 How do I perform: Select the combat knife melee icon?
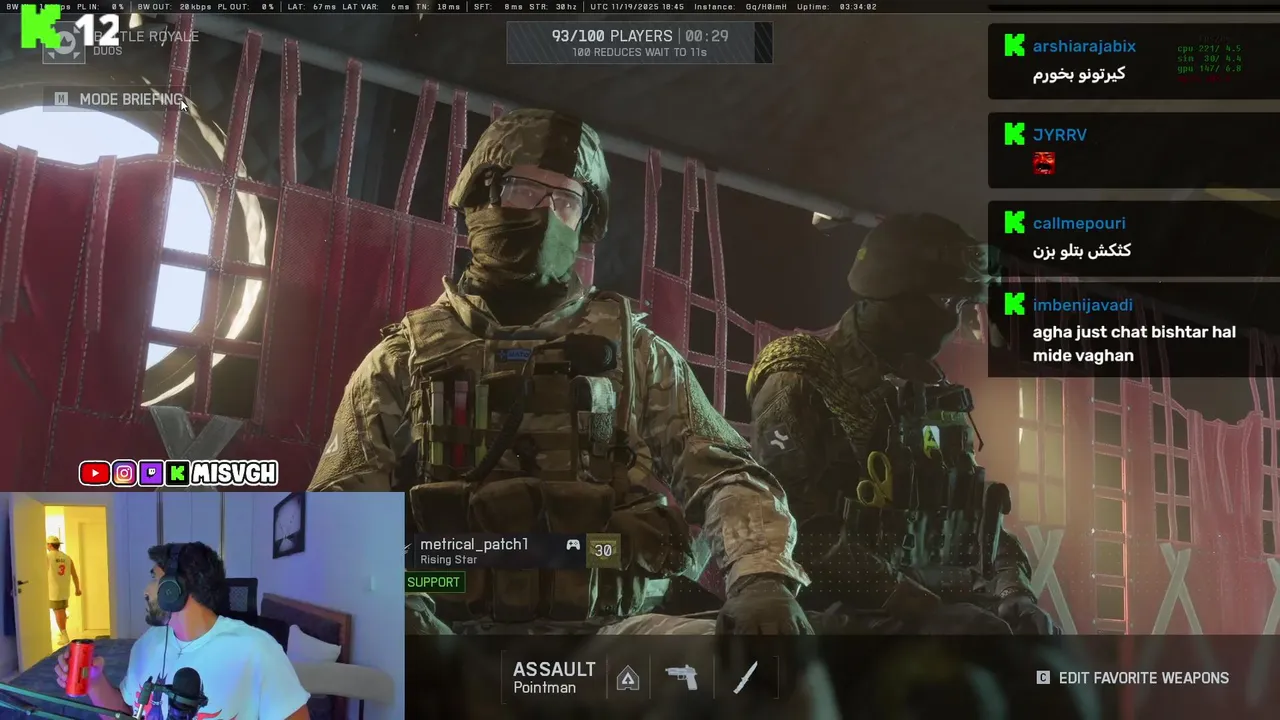click(746, 677)
